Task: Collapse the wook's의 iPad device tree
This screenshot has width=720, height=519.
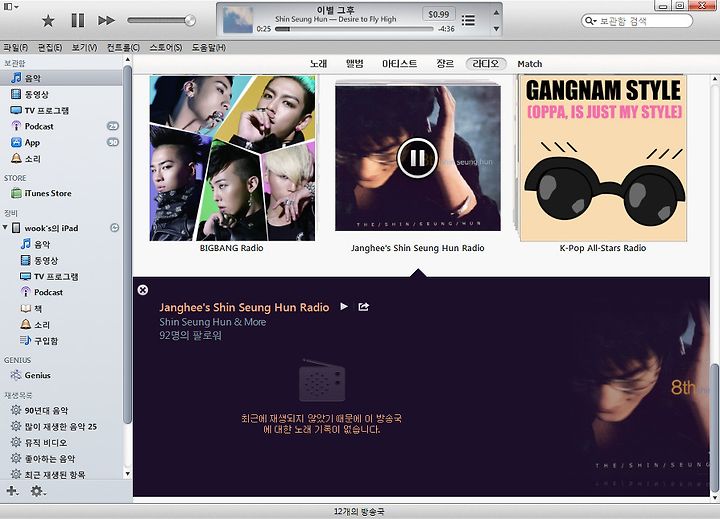Action: coord(6,227)
